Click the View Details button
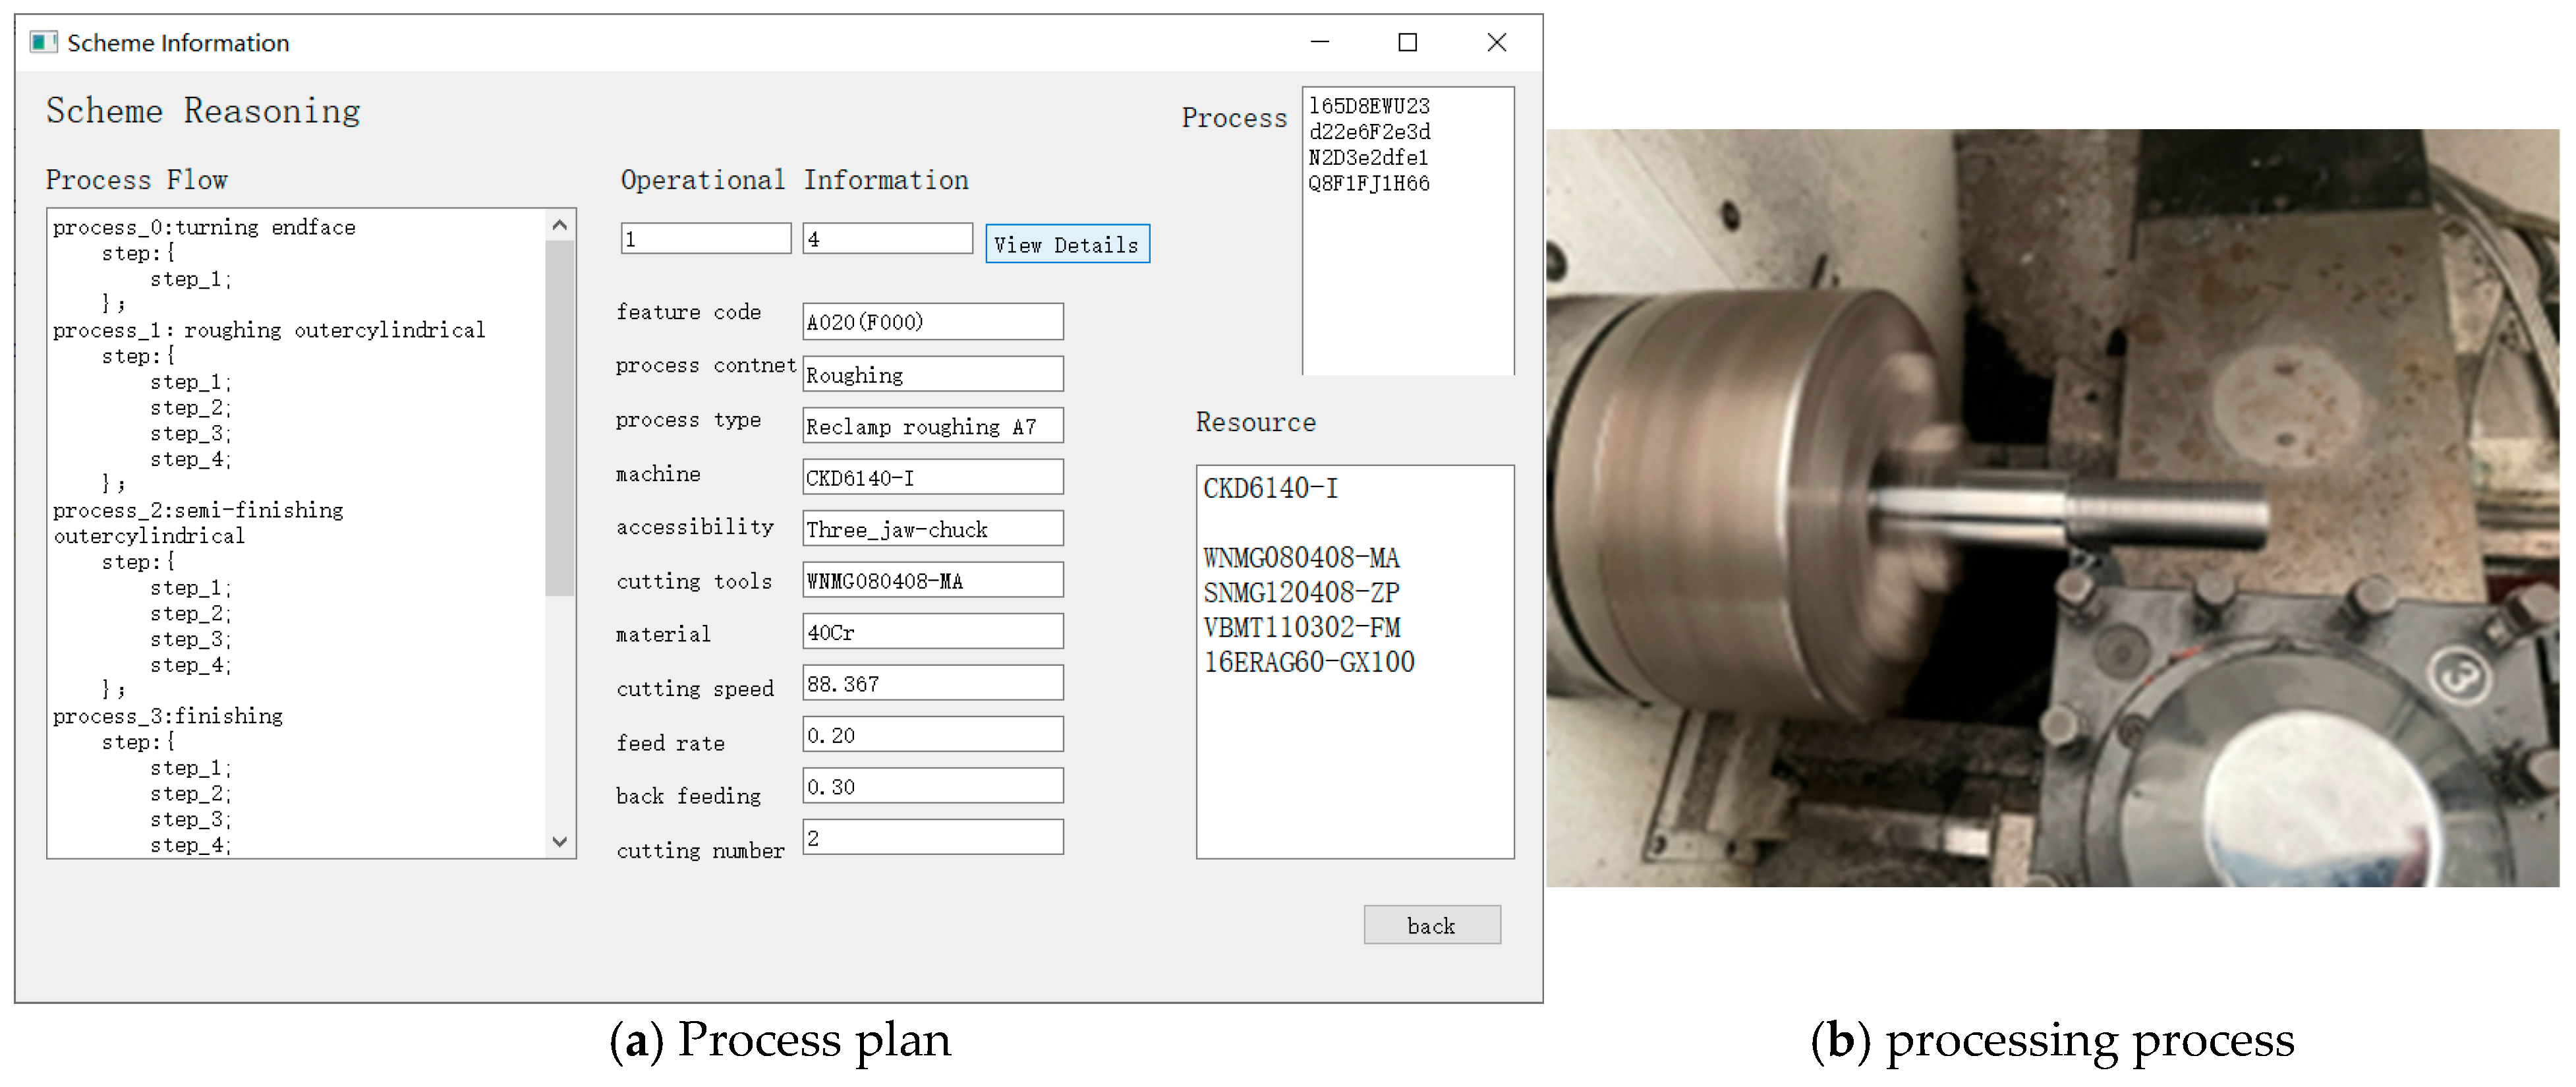 click(x=1067, y=244)
